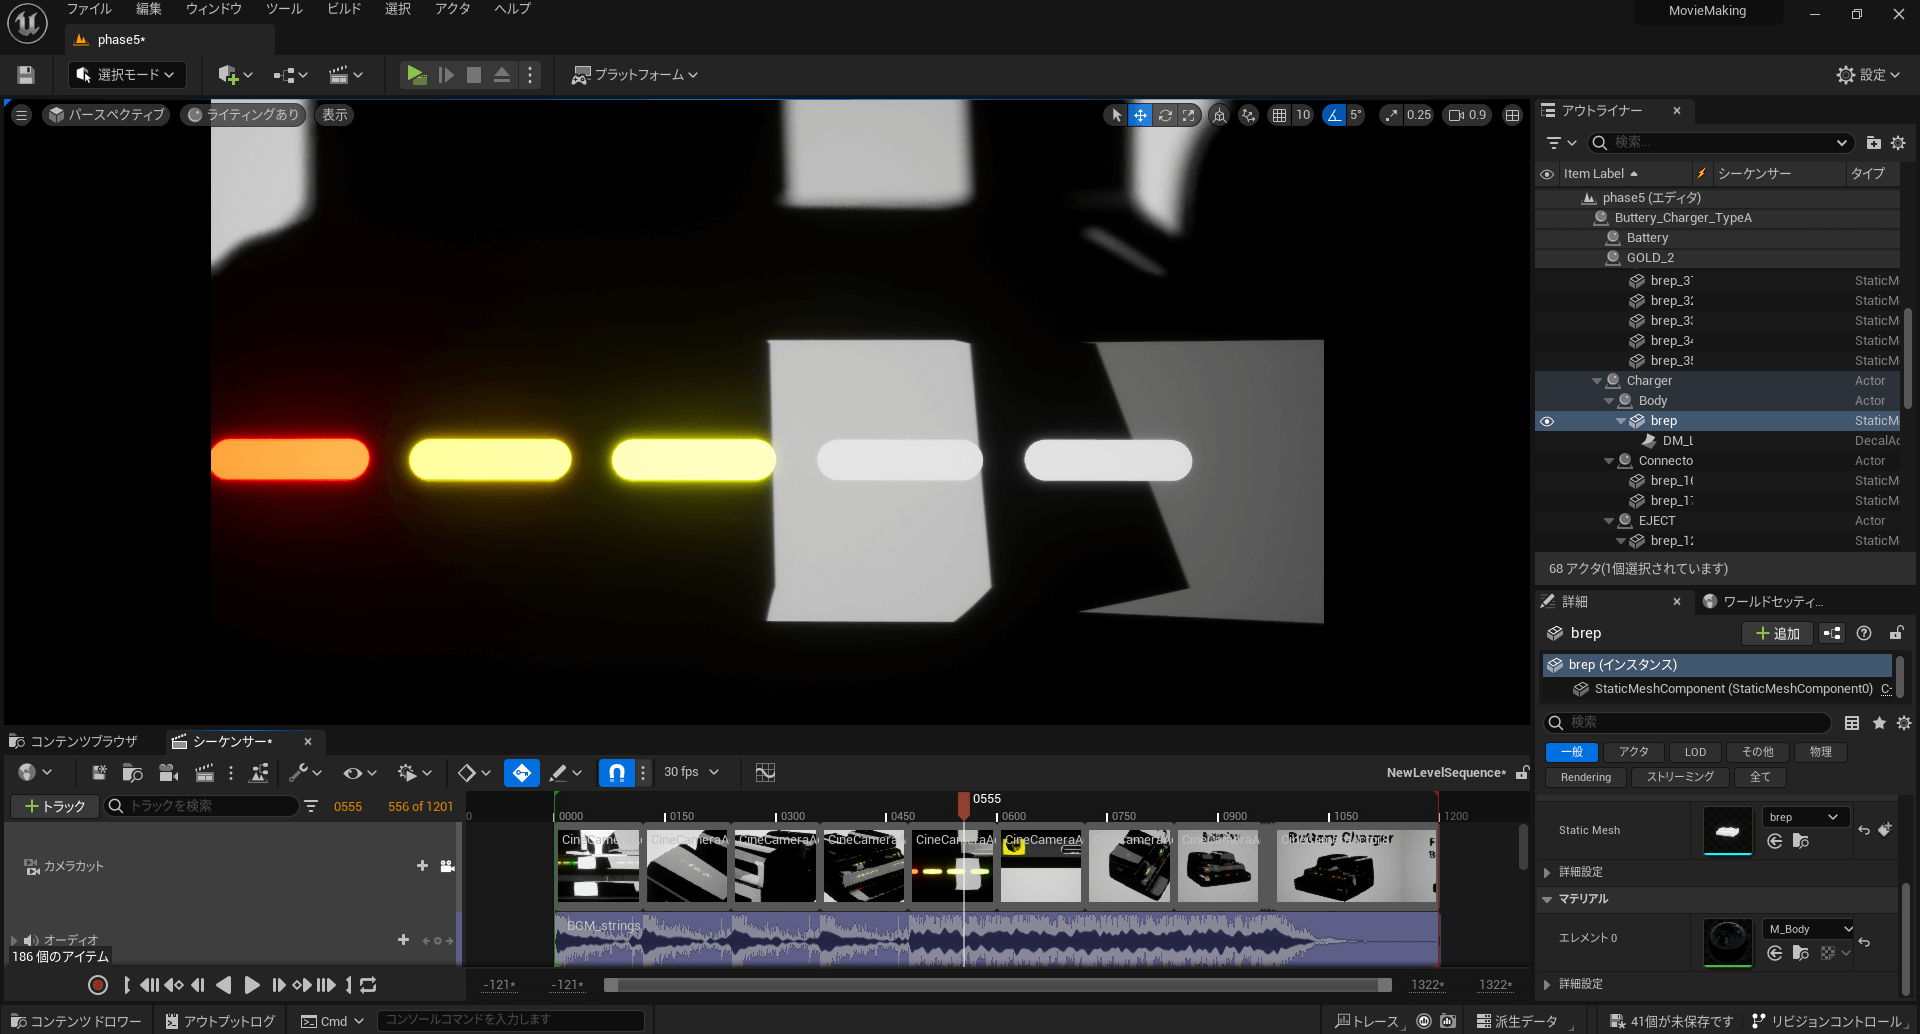Open the アクタ menu
Image resolution: width=1920 pixels, height=1034 pixels.
pyautogui.click(x=452, y=9)
